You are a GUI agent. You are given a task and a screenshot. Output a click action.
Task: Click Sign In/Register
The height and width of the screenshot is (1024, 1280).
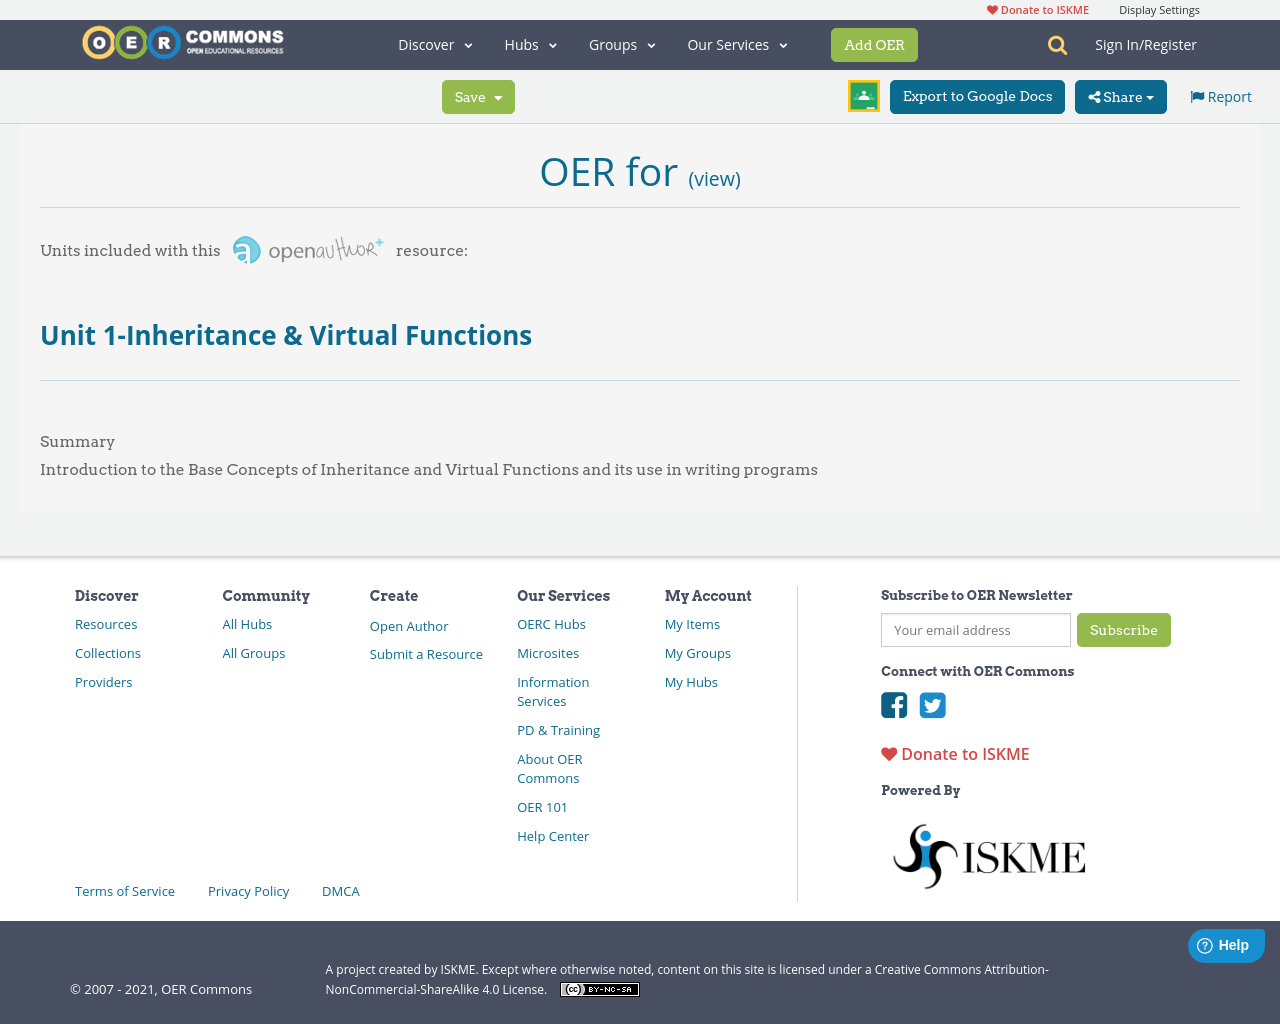pyautogui.click(x=1145, y=43)
